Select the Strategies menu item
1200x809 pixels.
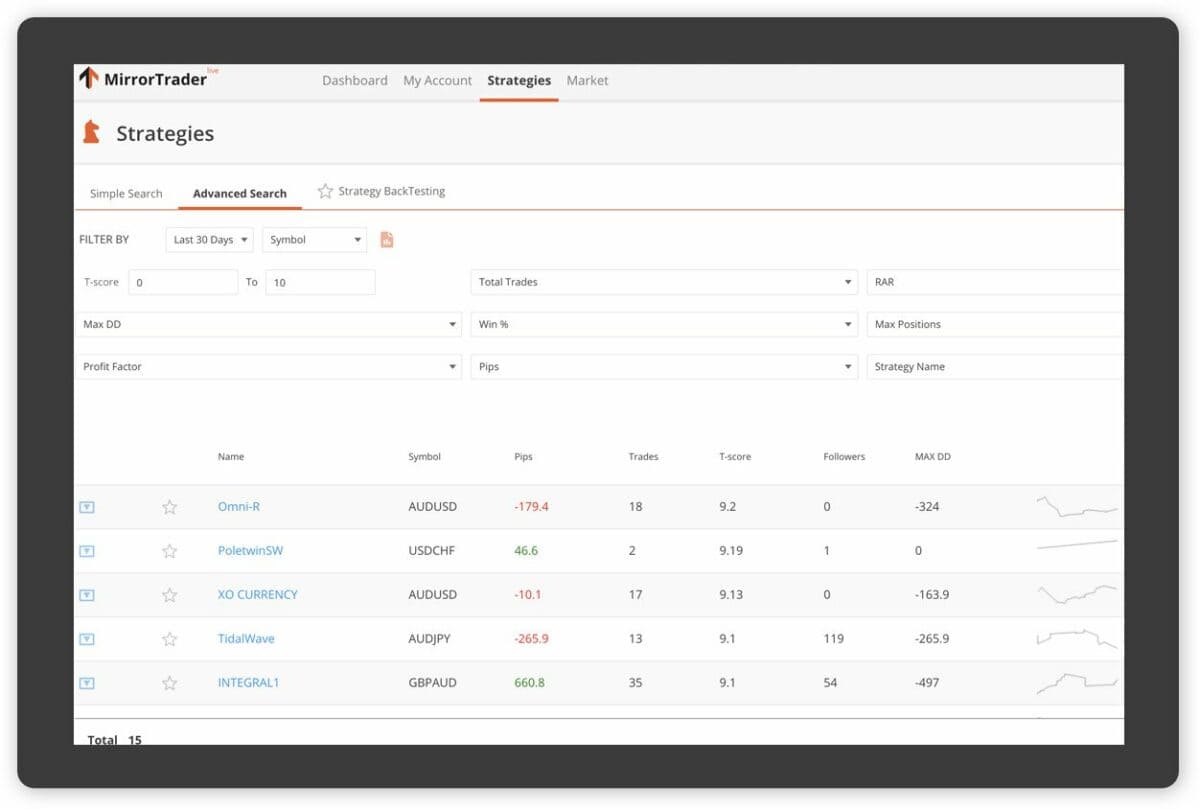click(x=519, y=81)
